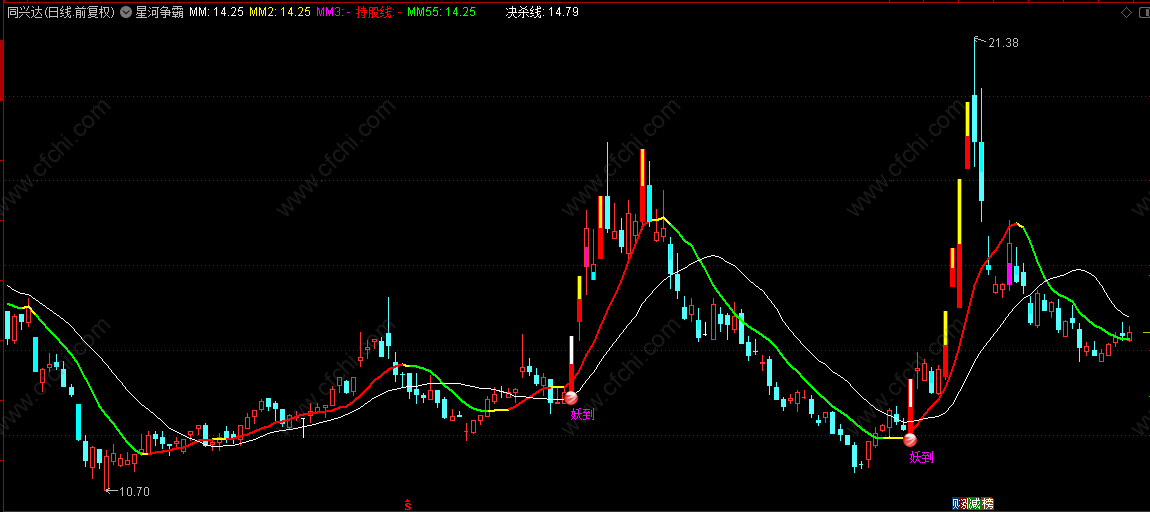Click the blue 财 event marker icon
Screen dimensions: 1150x512
(956, 503)
